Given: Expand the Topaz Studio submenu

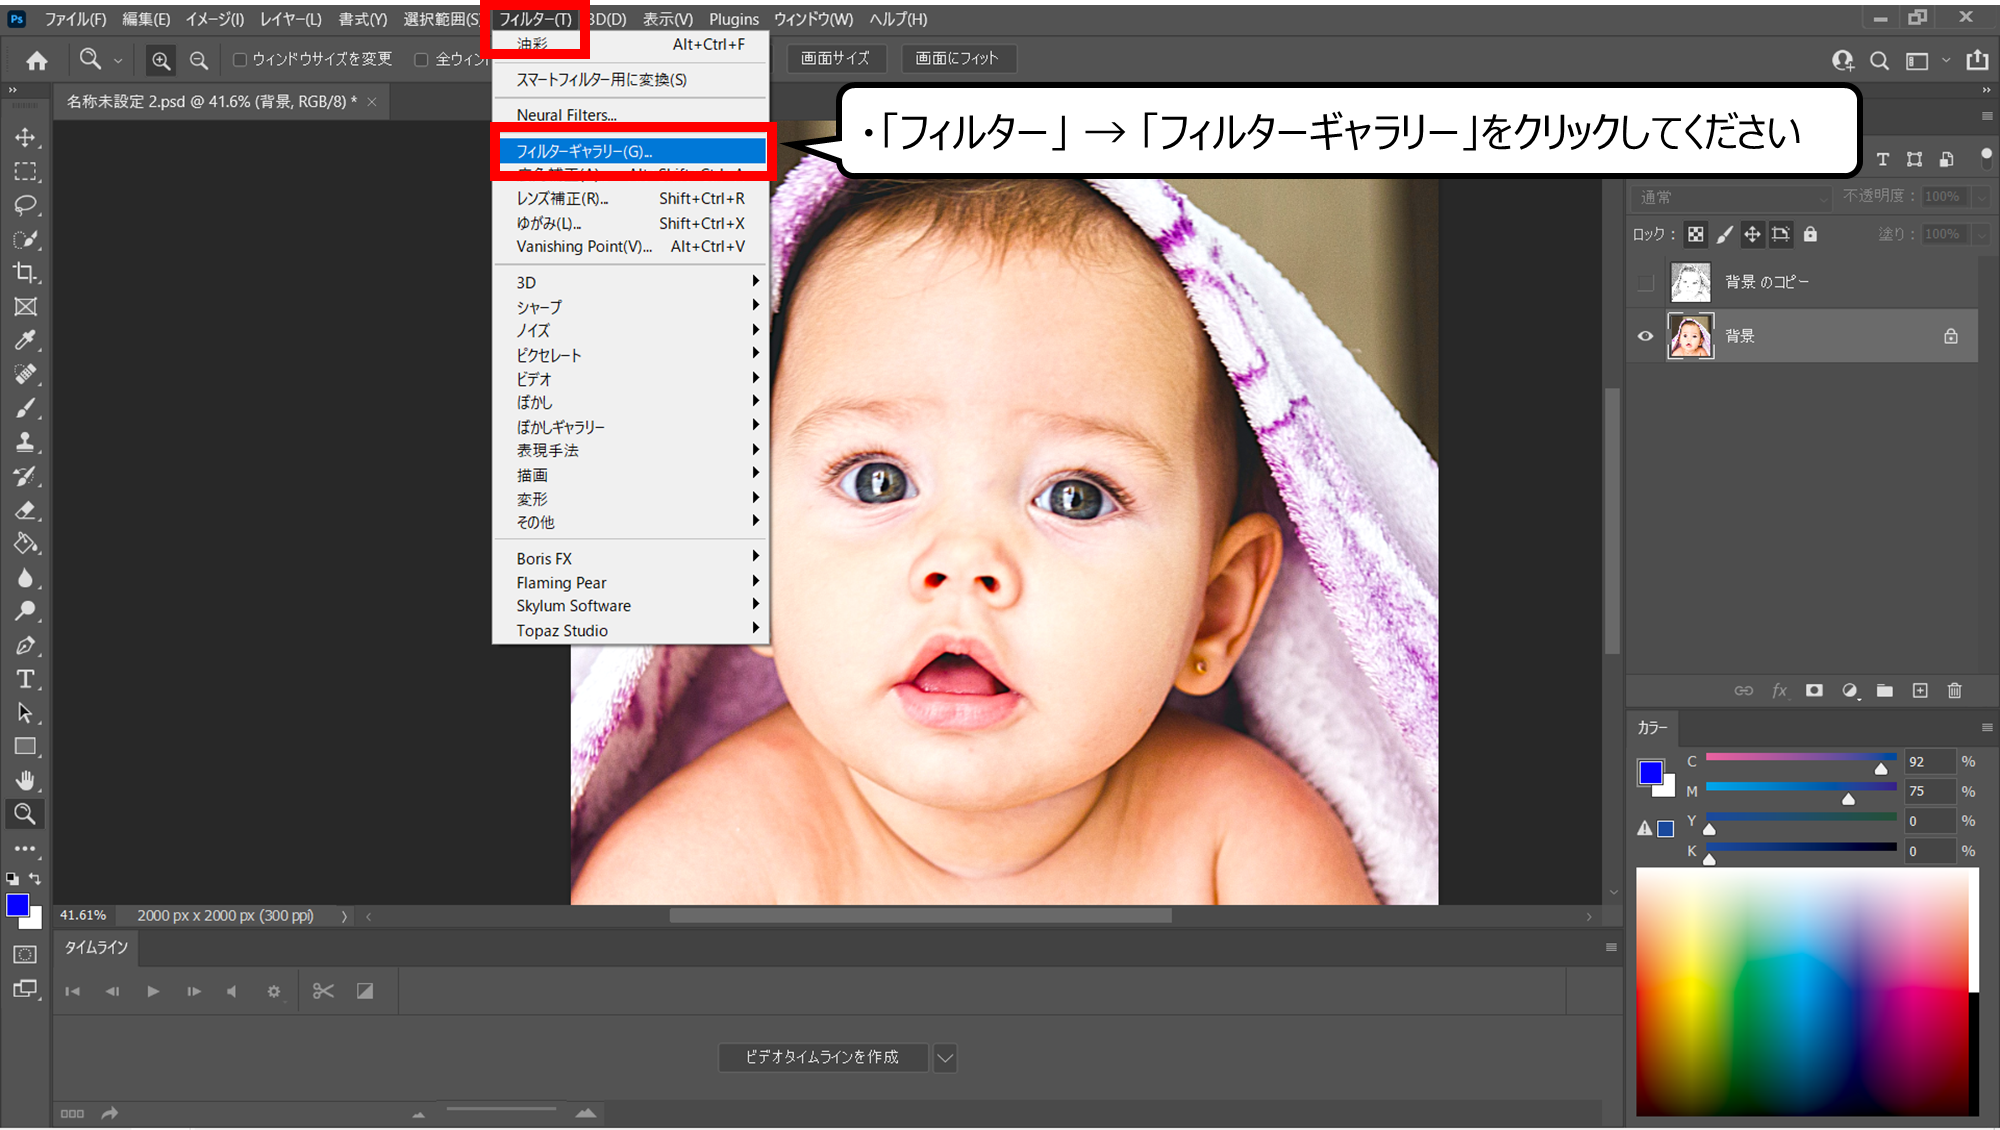Looking at the screenshot, I should click(x=631, y=630).
